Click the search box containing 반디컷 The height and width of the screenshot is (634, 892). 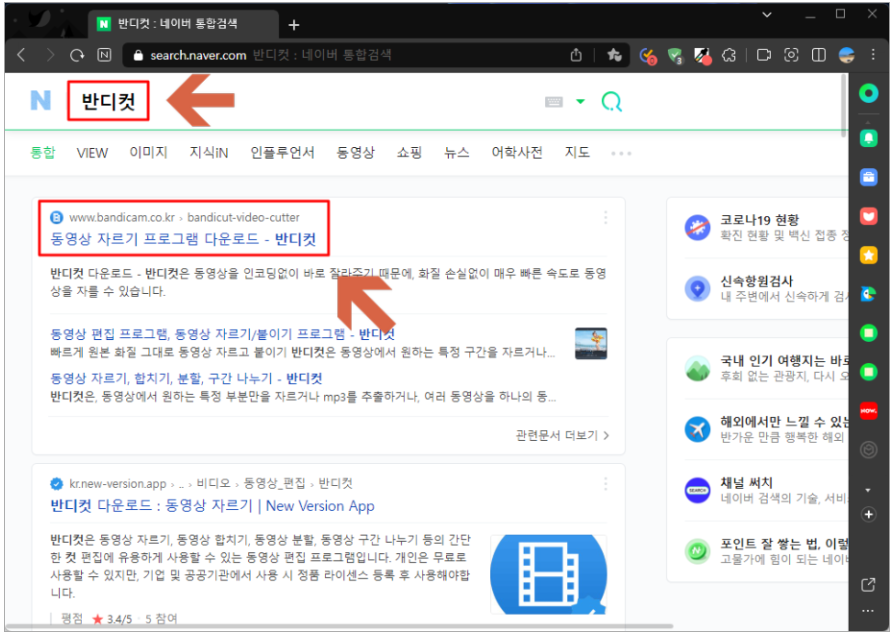coord(108,101)
